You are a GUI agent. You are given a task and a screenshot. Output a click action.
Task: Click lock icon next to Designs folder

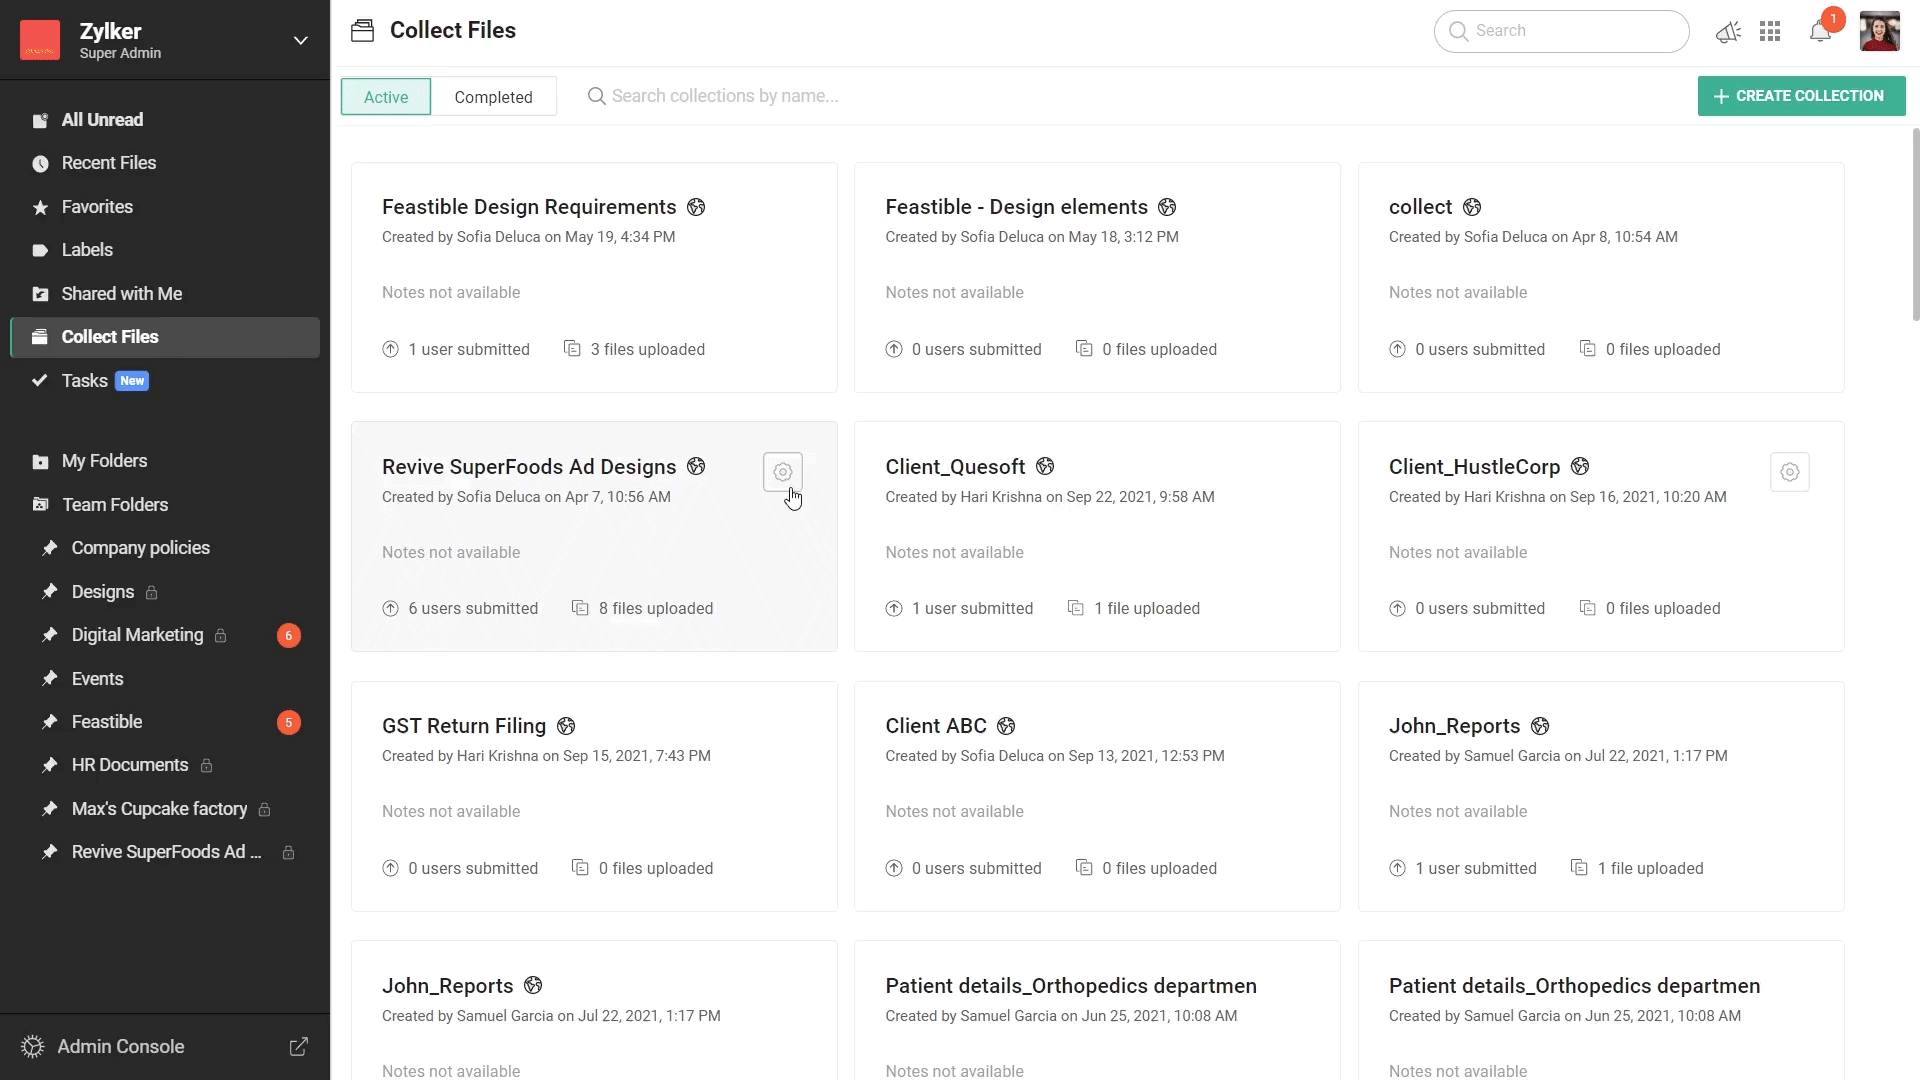pos(152,593)
